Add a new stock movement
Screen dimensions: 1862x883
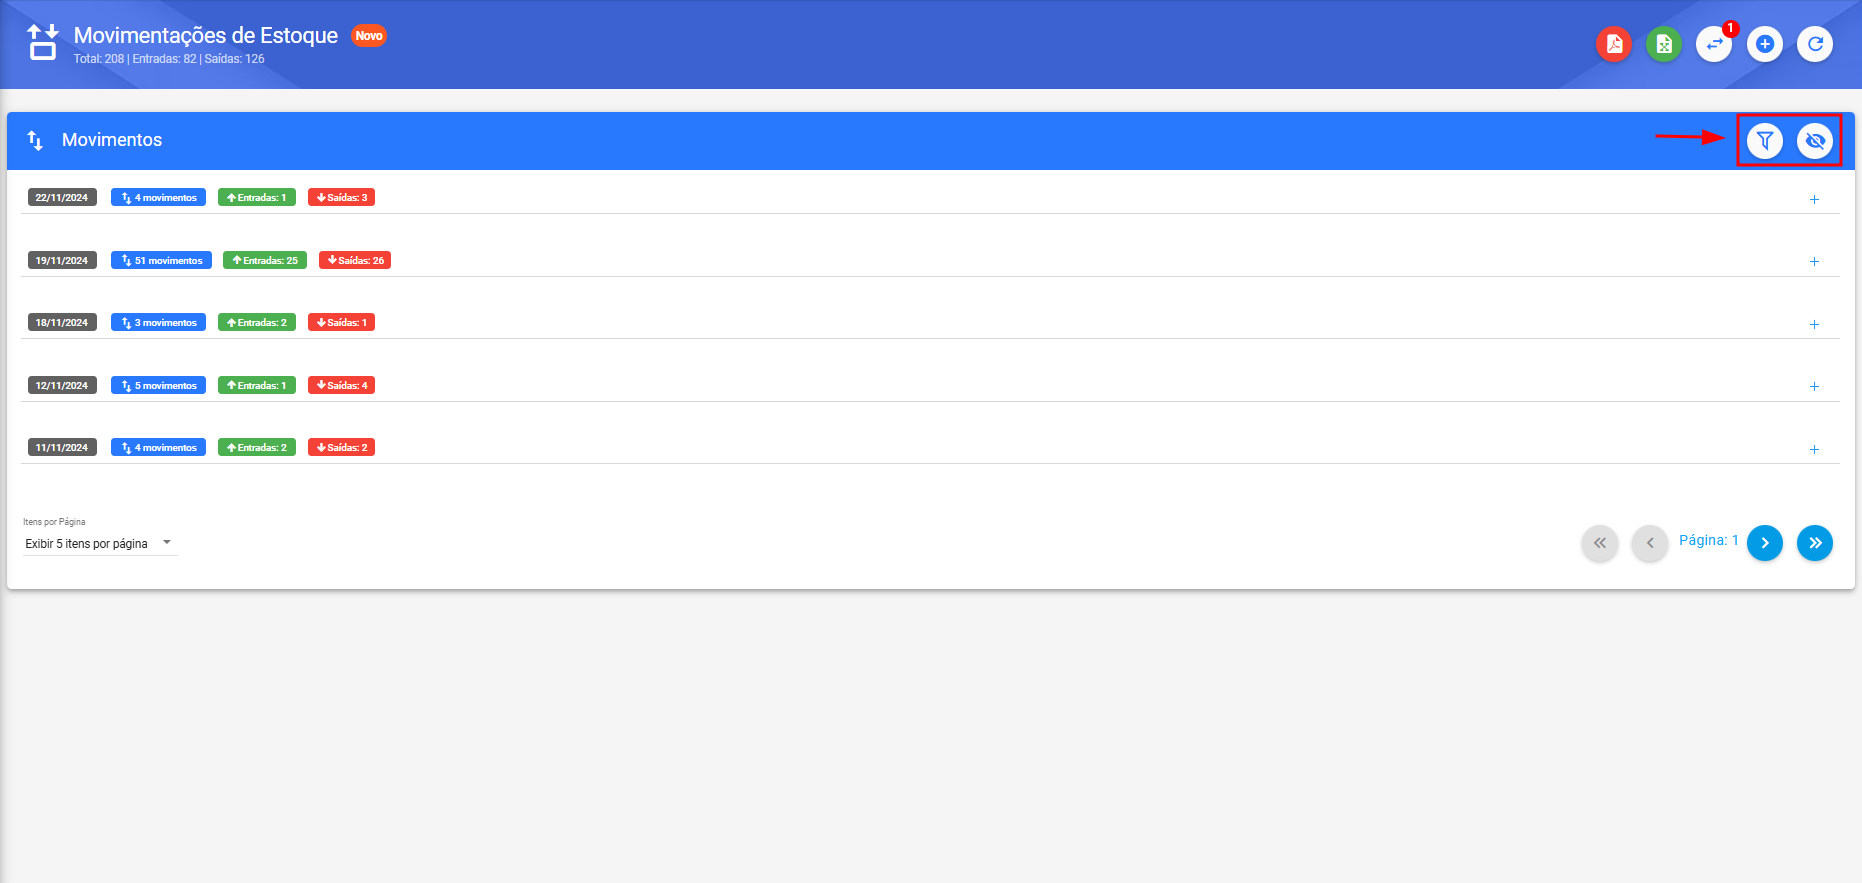pos(1765,44)
